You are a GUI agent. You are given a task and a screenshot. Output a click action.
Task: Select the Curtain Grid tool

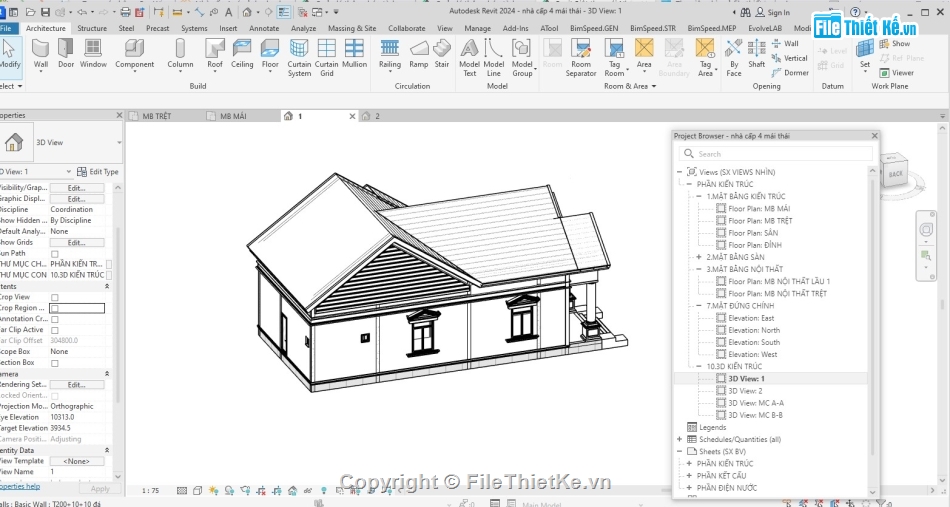[327, 58]
